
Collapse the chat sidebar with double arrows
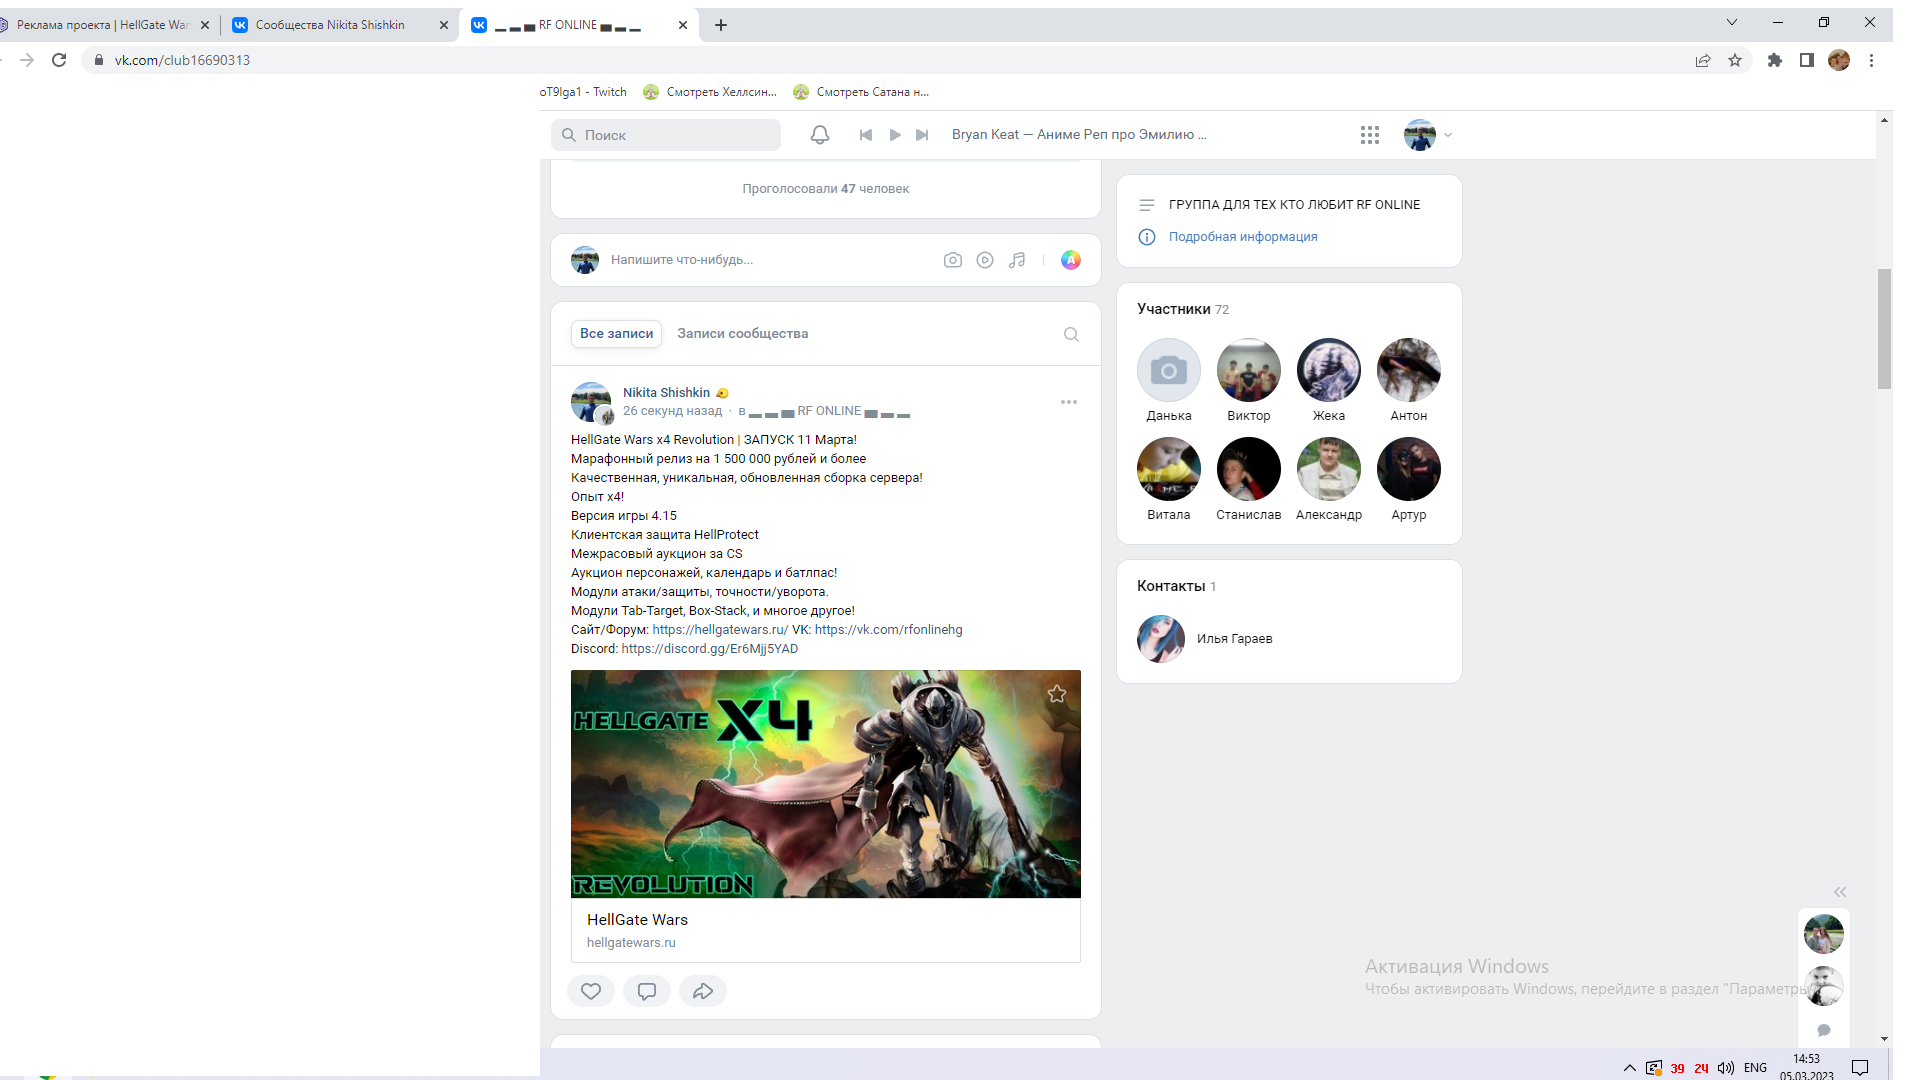(x=1840, y=892)
